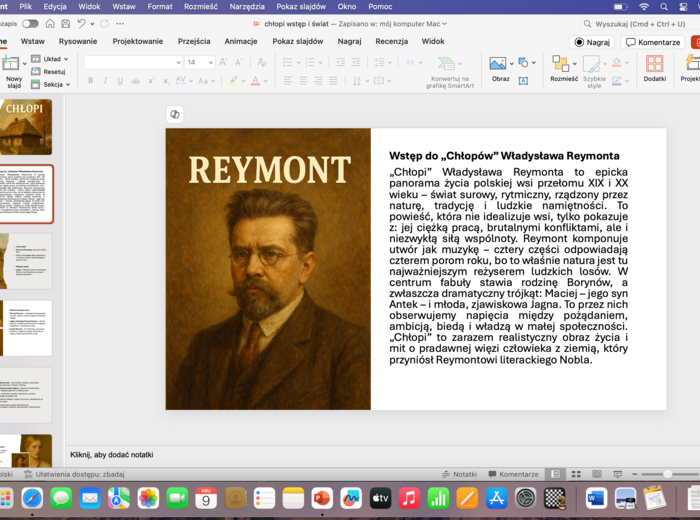
Task: Open the Dodatki add-ins icon
Action: click(x=654, y=64)
